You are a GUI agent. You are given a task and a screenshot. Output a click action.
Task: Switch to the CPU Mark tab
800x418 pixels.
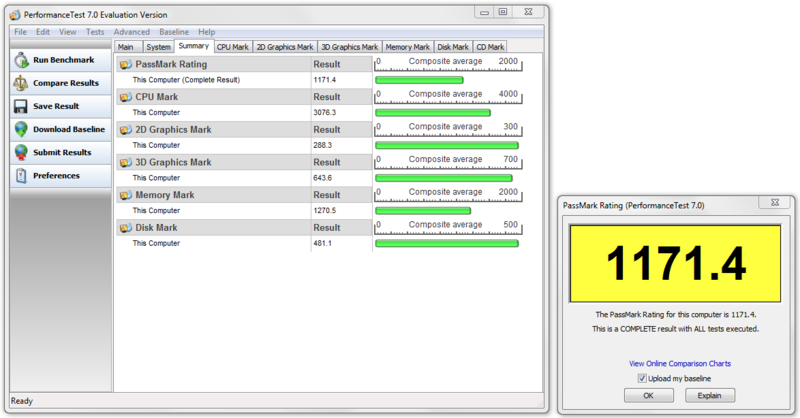point(233,47)
